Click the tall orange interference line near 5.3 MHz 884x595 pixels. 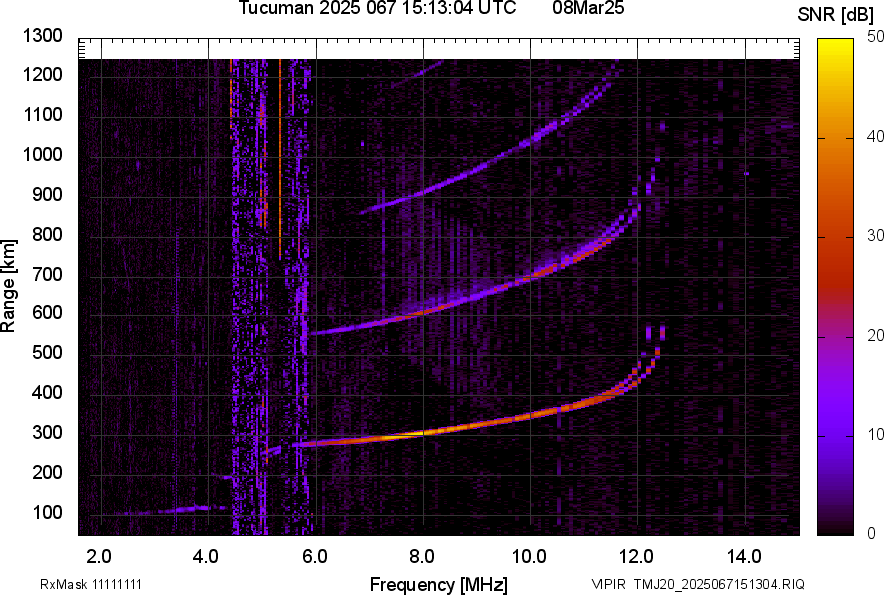280,158
